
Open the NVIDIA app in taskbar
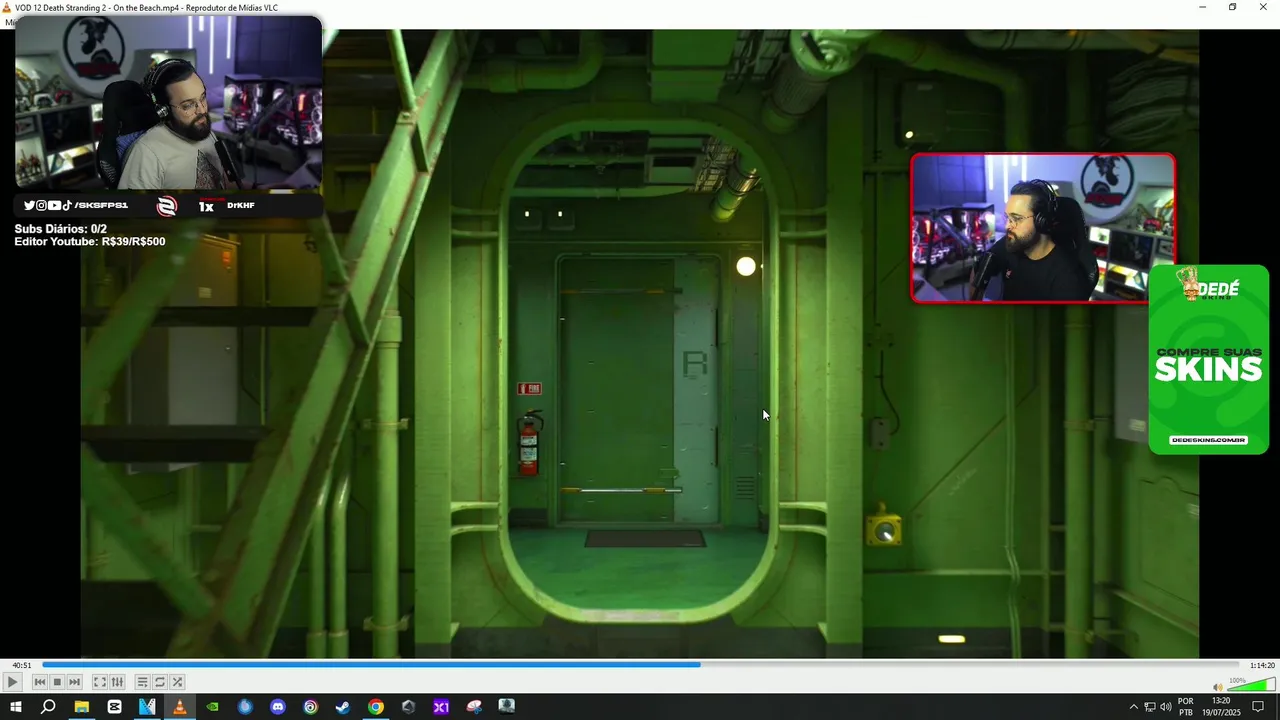pos(212,707)
